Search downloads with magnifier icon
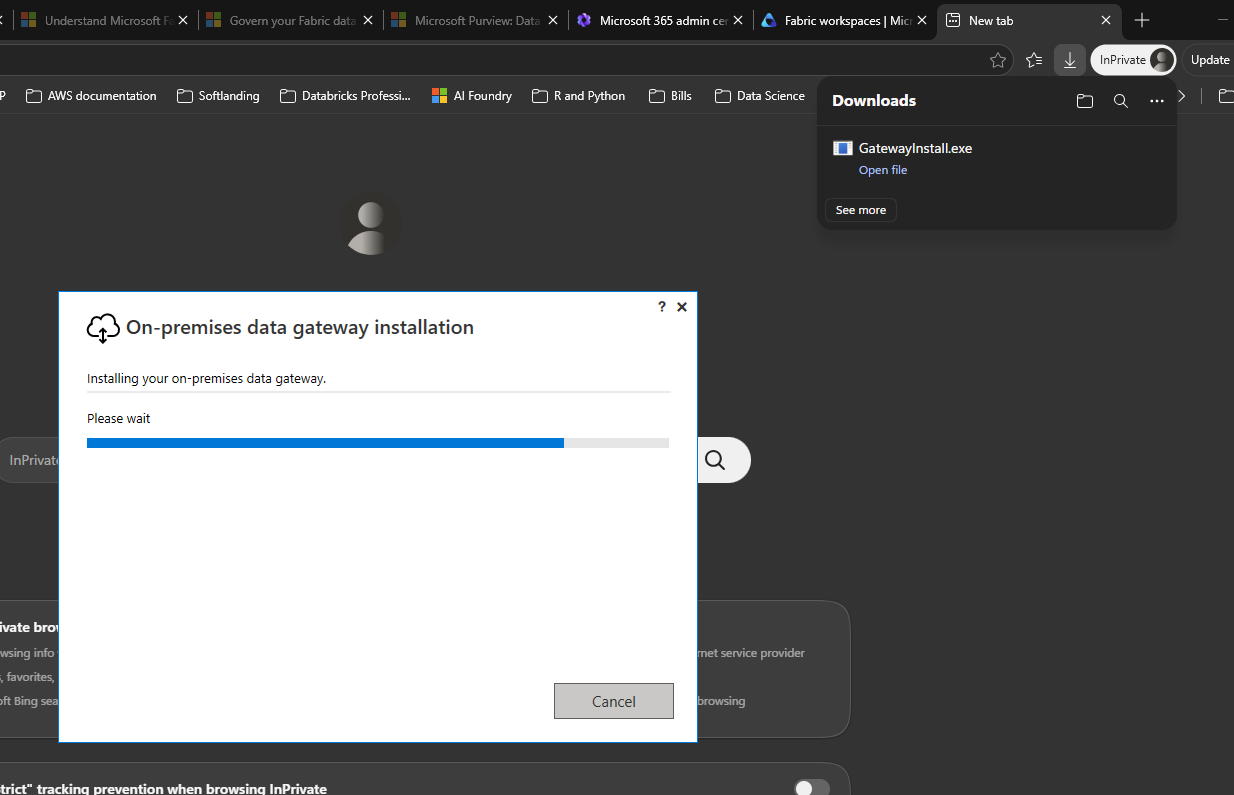The height and width of the screenshot is (795, 1234). 1121,101
